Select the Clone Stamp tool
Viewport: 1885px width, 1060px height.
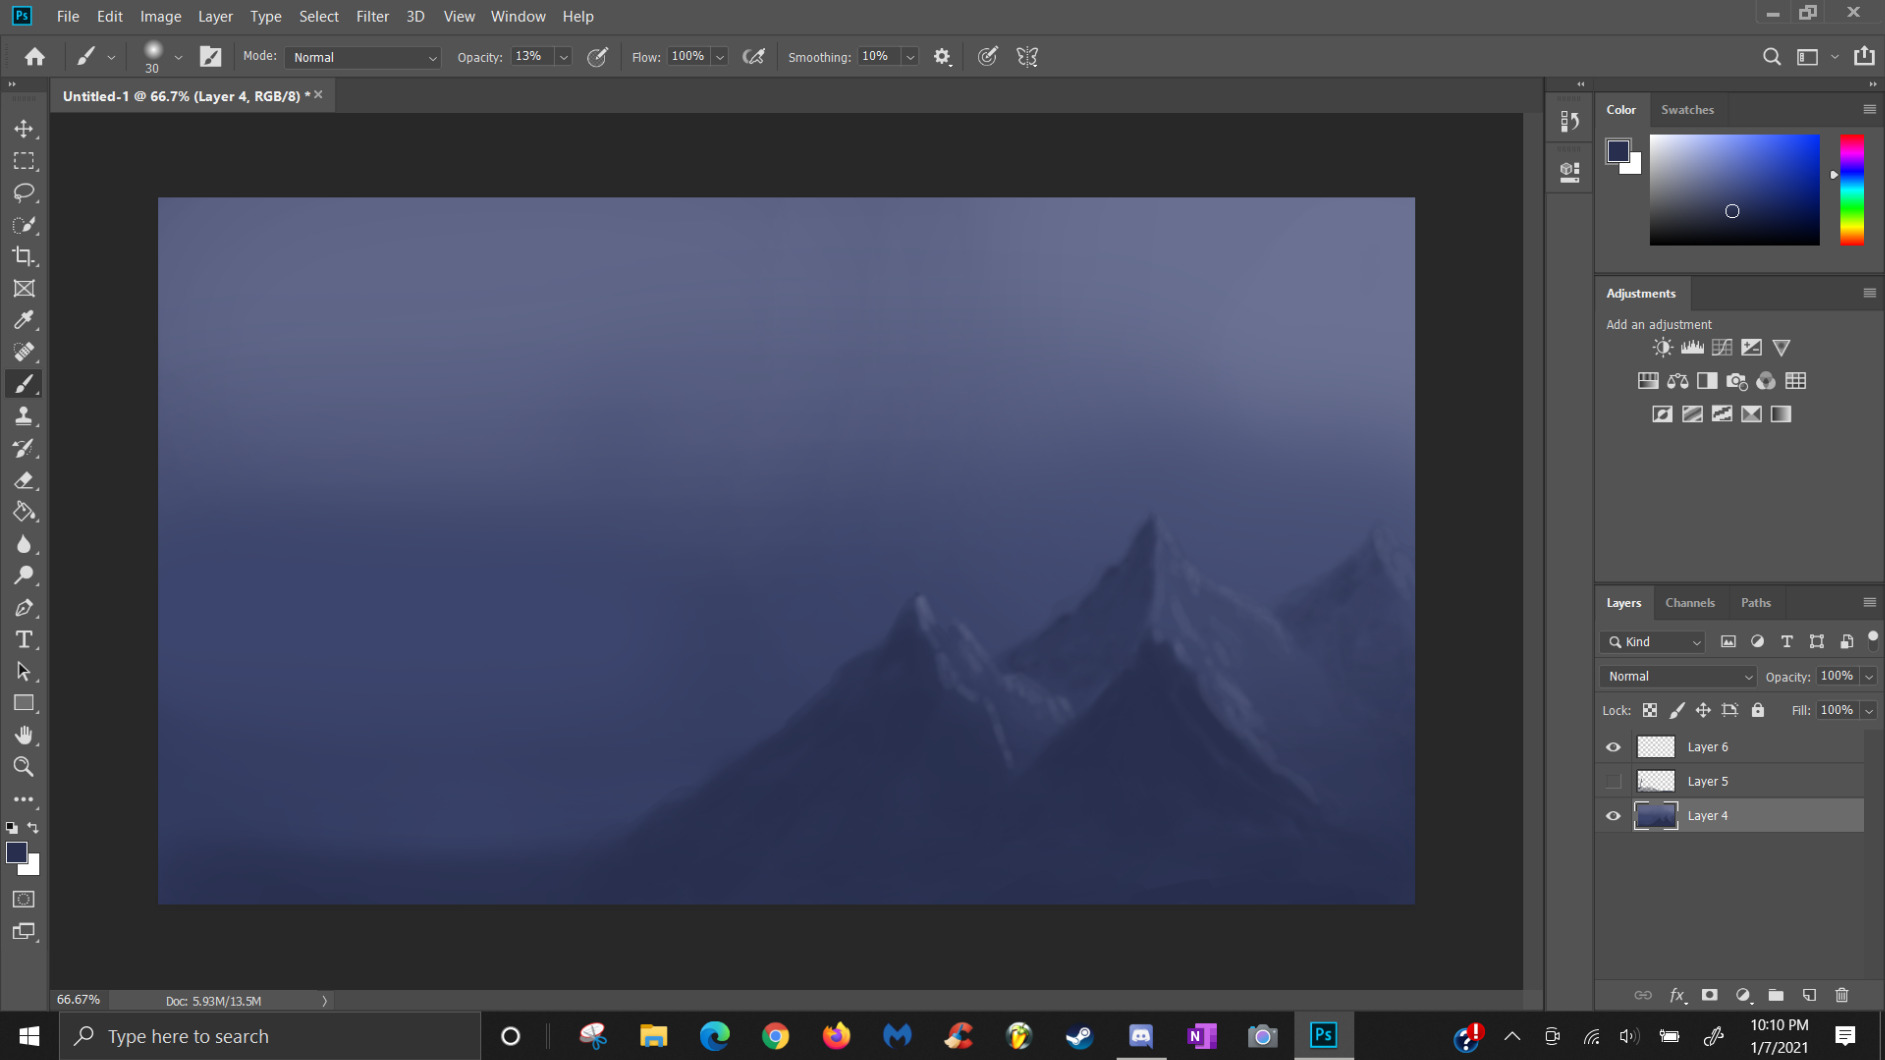24,416
